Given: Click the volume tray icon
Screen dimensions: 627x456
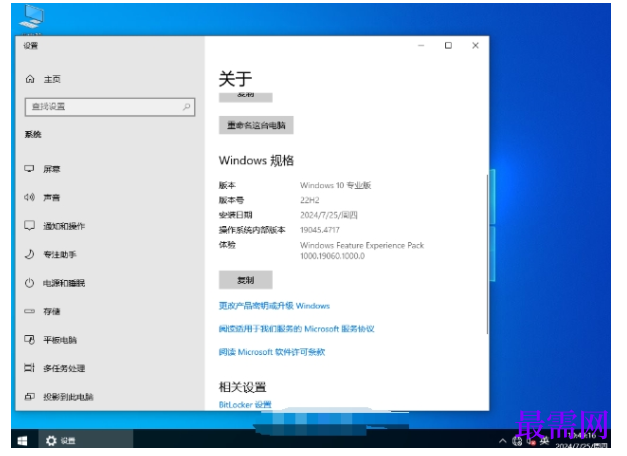Looking at the screenshot, I should coord(531,441).
